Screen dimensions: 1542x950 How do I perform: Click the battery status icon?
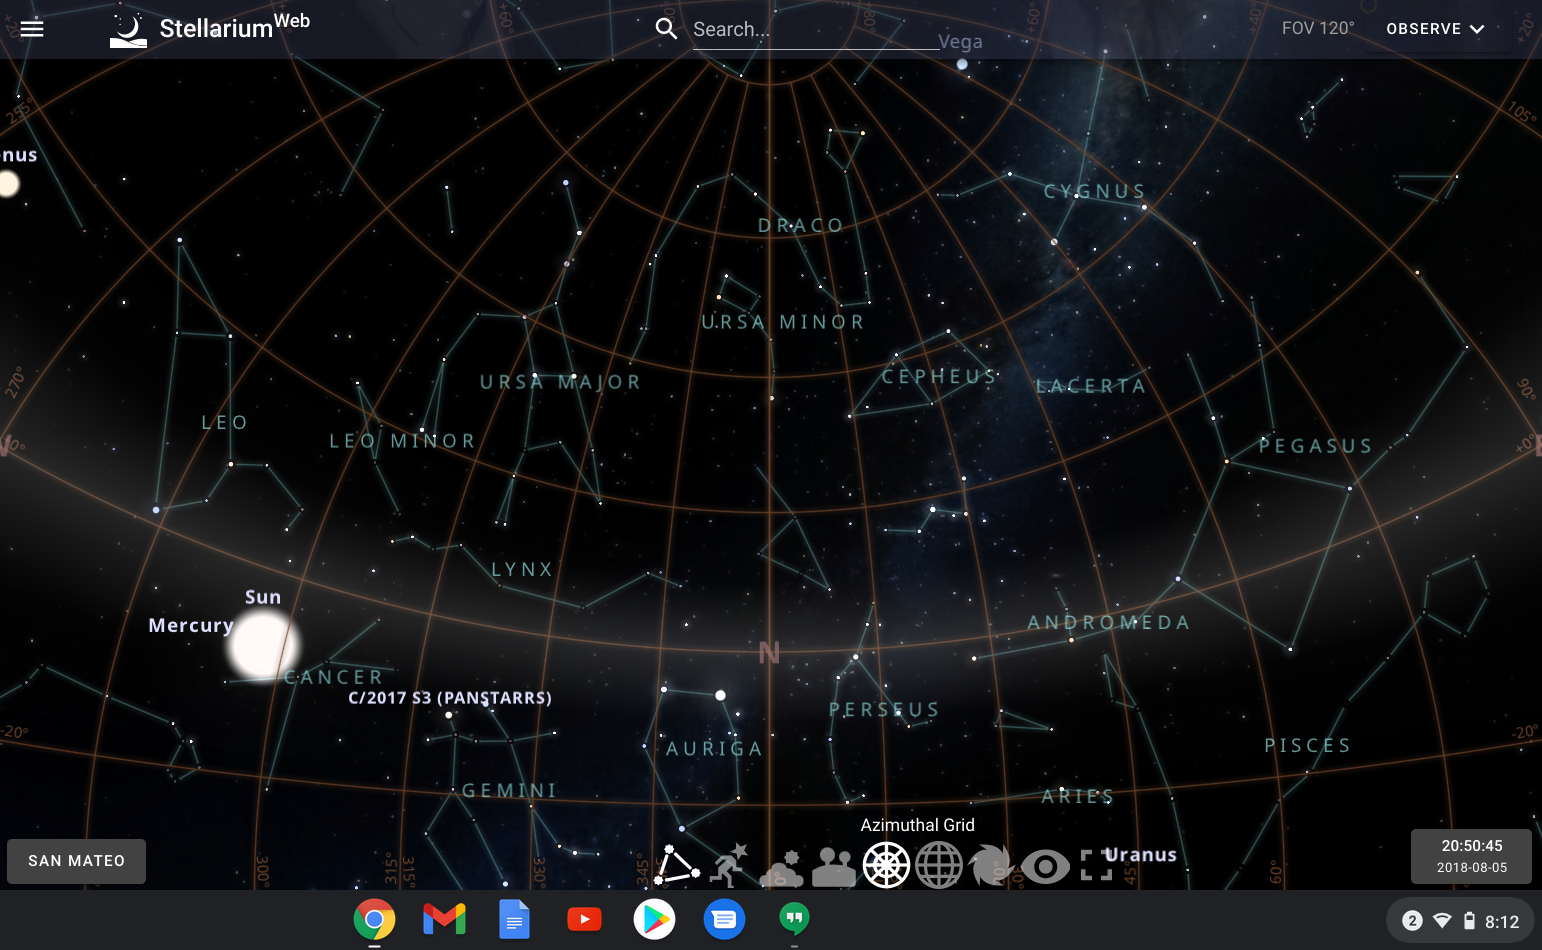[x=1469, y=921]
